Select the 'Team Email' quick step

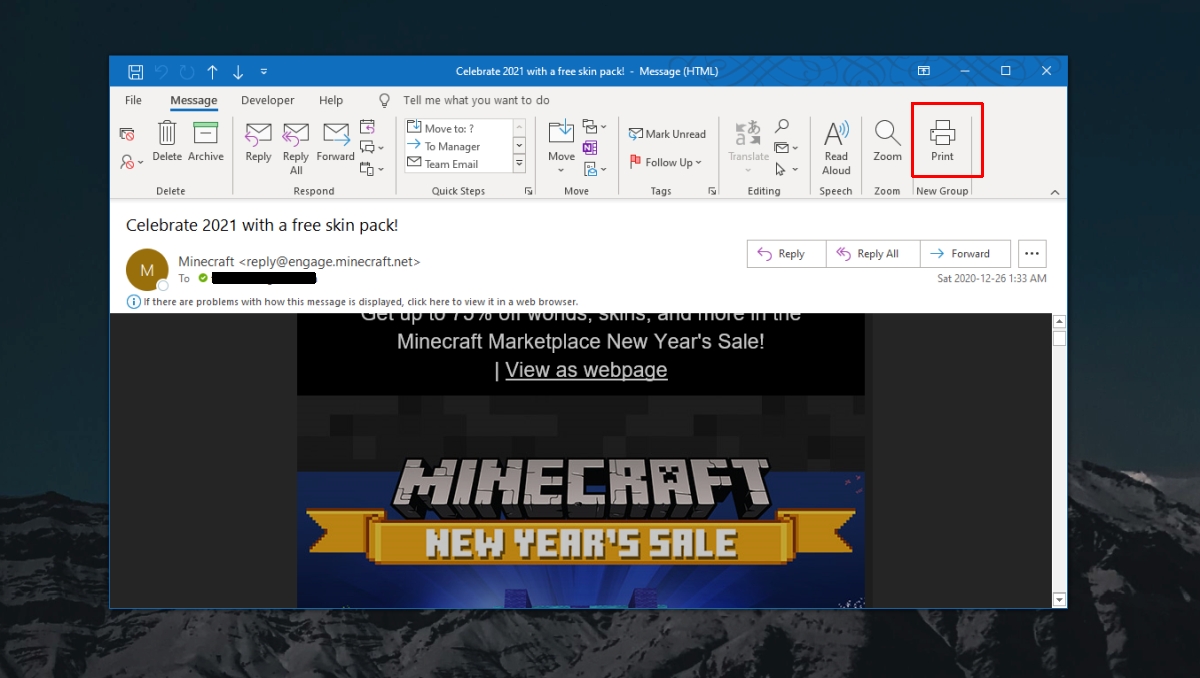pyautogui.click(x=459, y=164)
